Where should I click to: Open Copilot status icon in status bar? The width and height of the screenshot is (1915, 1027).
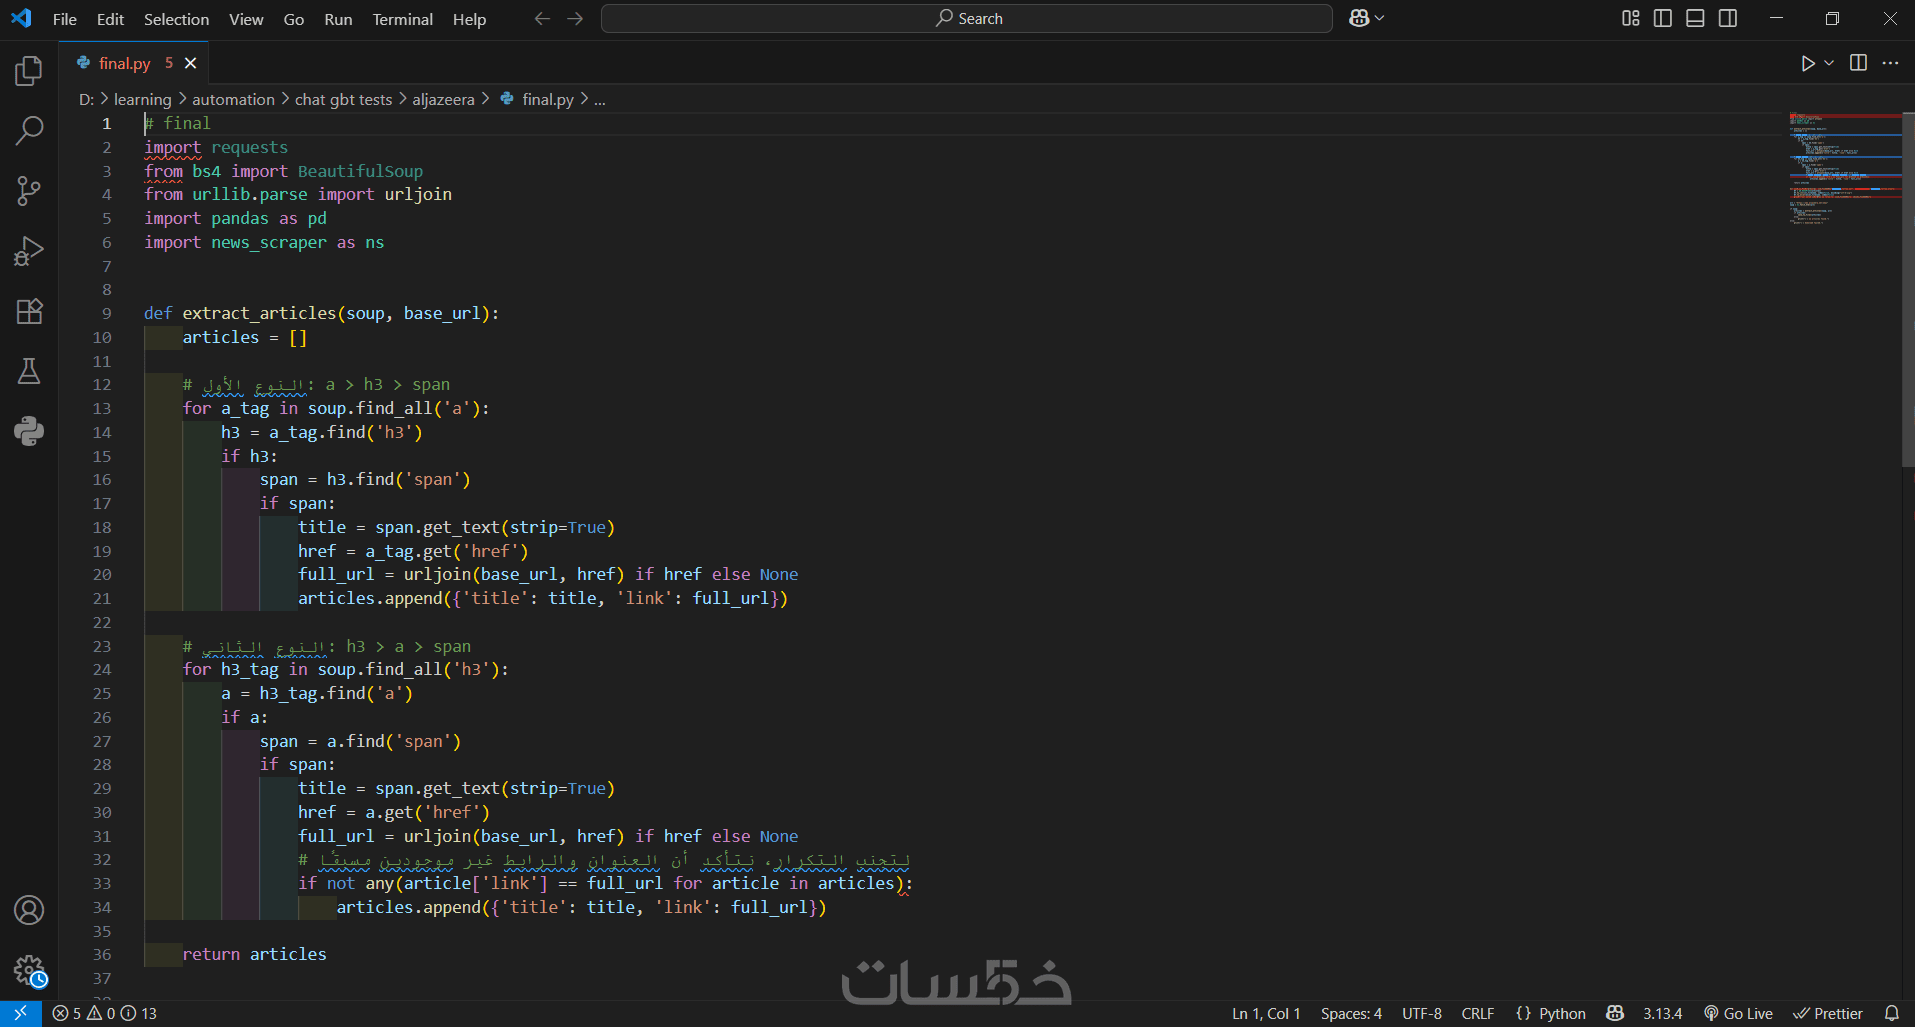(1614, 1013)
